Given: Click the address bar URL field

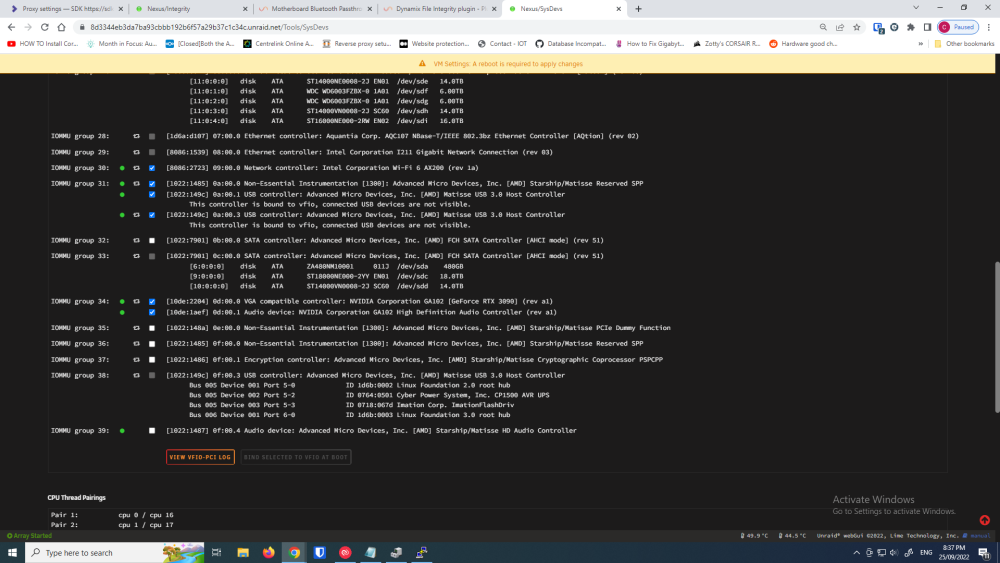Looking at the screenshot, I should (446, 27).
